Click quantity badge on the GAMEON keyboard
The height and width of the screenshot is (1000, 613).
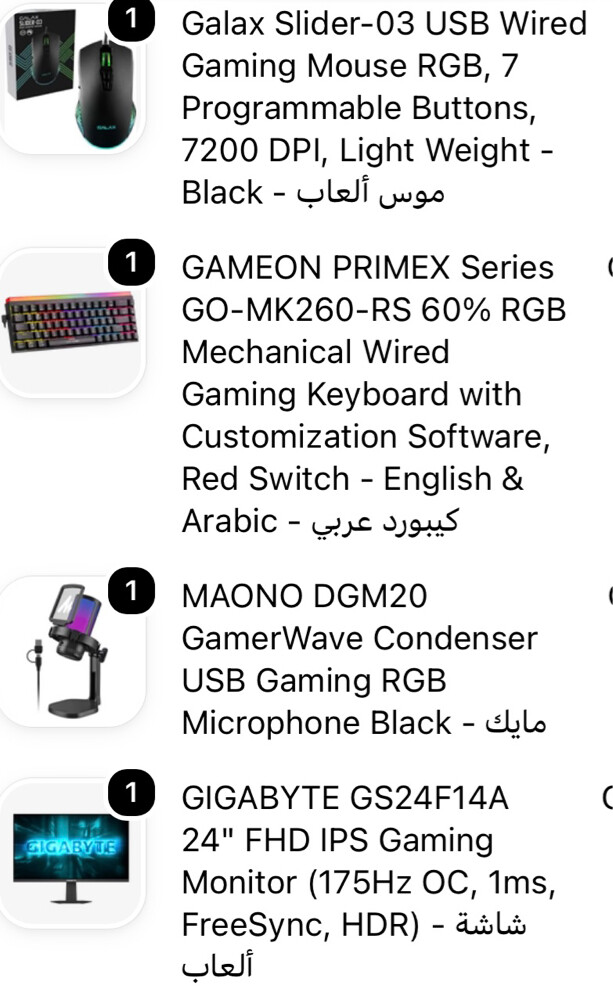click(x=131, y=261)
